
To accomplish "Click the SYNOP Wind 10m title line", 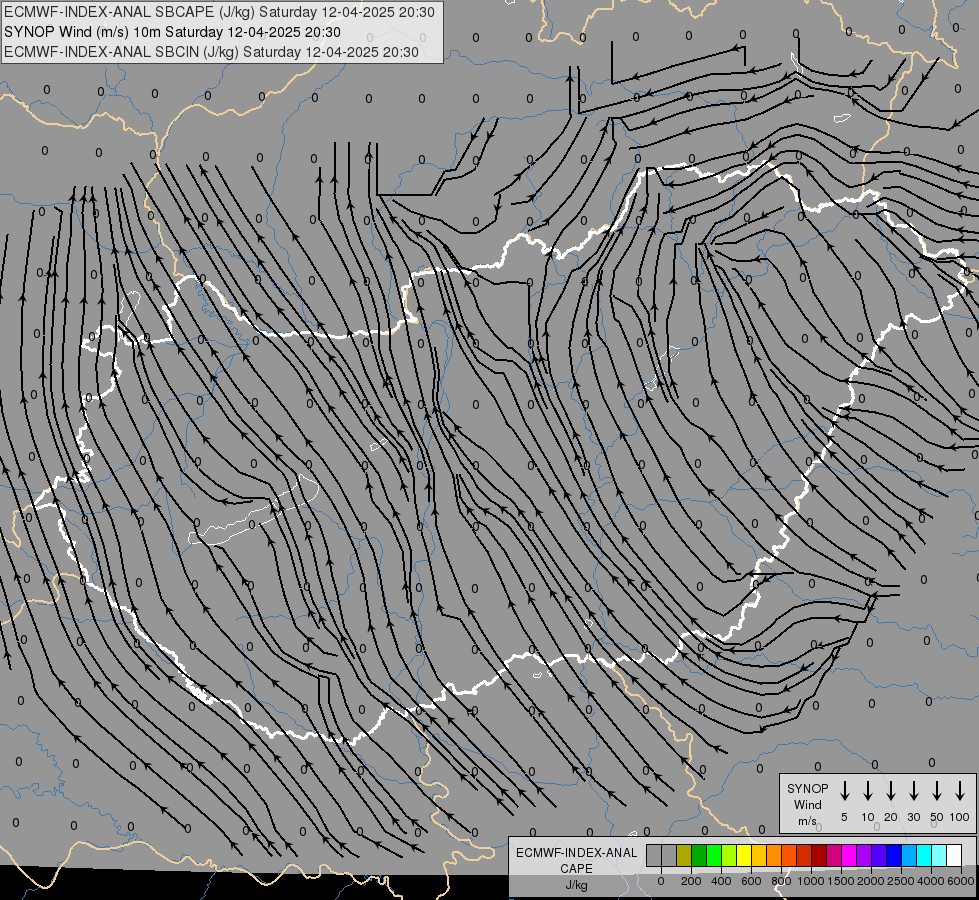I will point(172,32).
